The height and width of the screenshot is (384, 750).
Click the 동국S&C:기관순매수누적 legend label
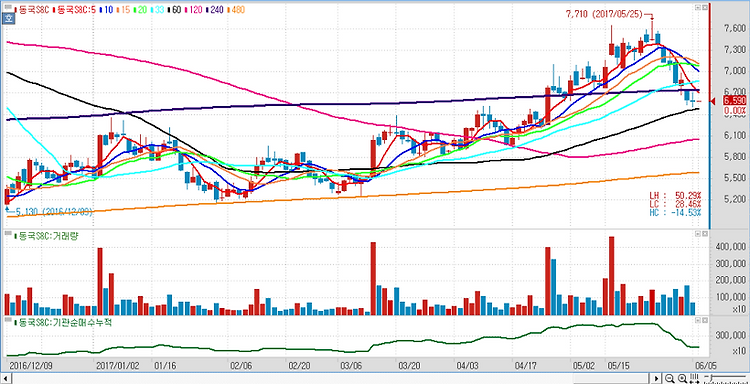point(62,322)
